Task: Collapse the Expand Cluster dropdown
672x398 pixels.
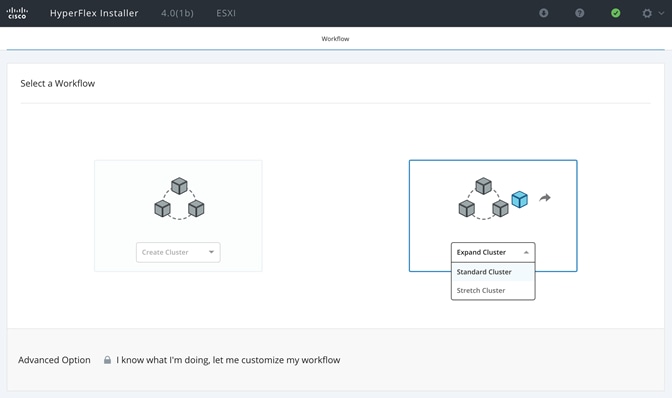Action: (493, 252)
